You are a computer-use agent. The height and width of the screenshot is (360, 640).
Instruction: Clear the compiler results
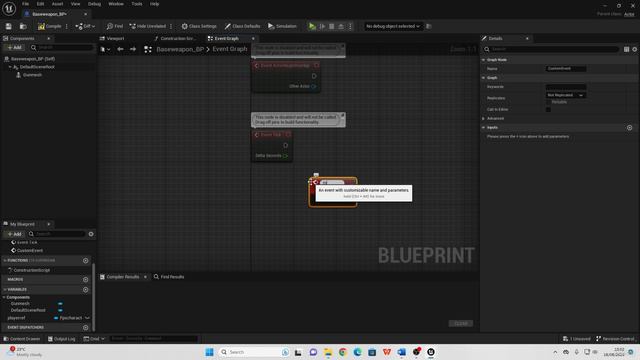pos(461,323)
